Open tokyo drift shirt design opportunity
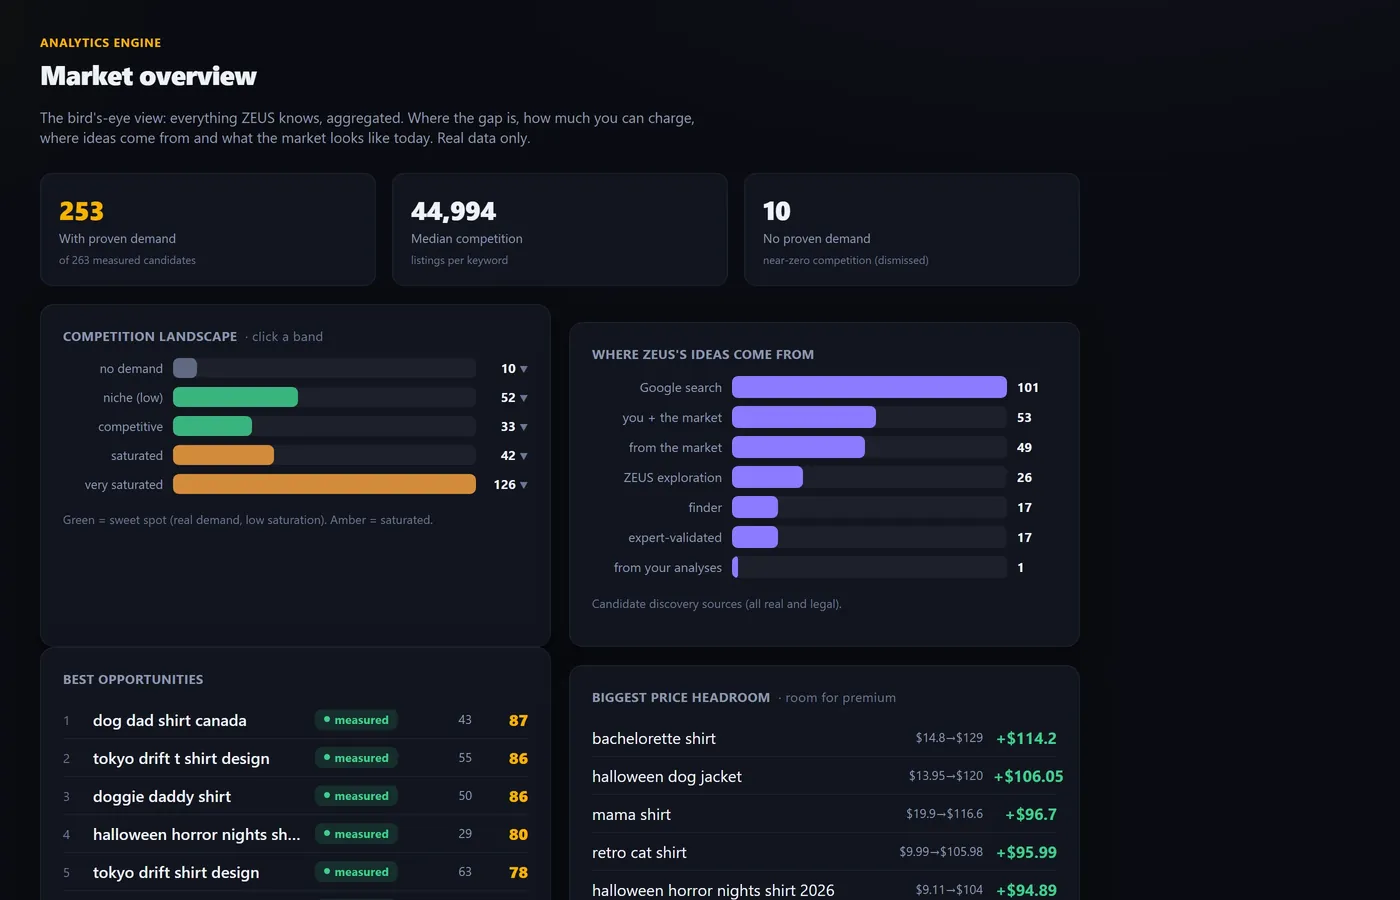 [x=295, y=872]
